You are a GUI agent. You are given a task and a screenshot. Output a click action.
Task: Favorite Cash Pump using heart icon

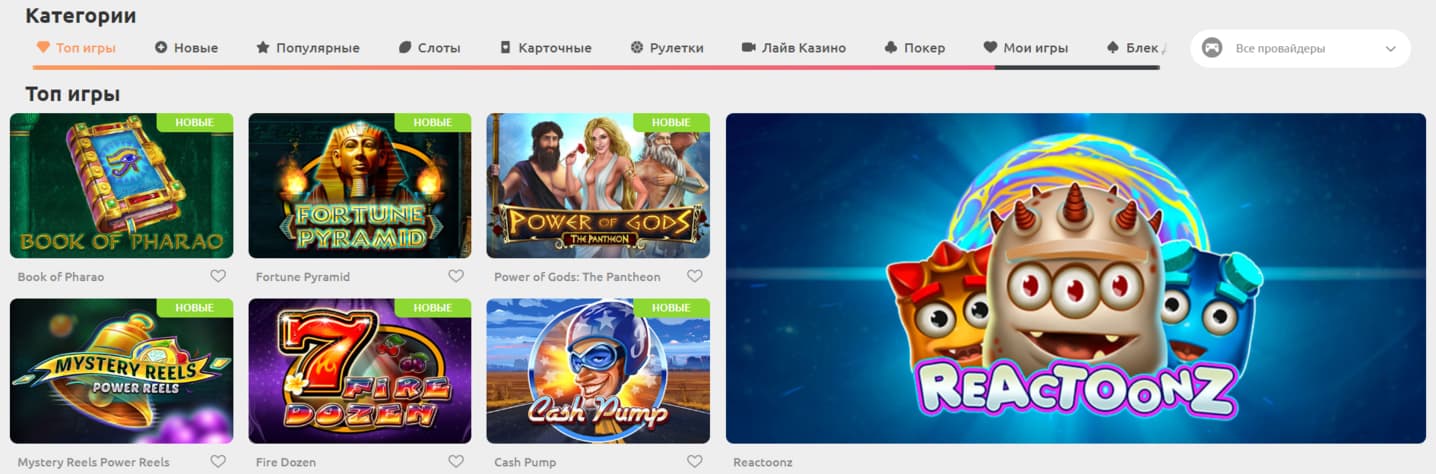click(x=695, y=462)
